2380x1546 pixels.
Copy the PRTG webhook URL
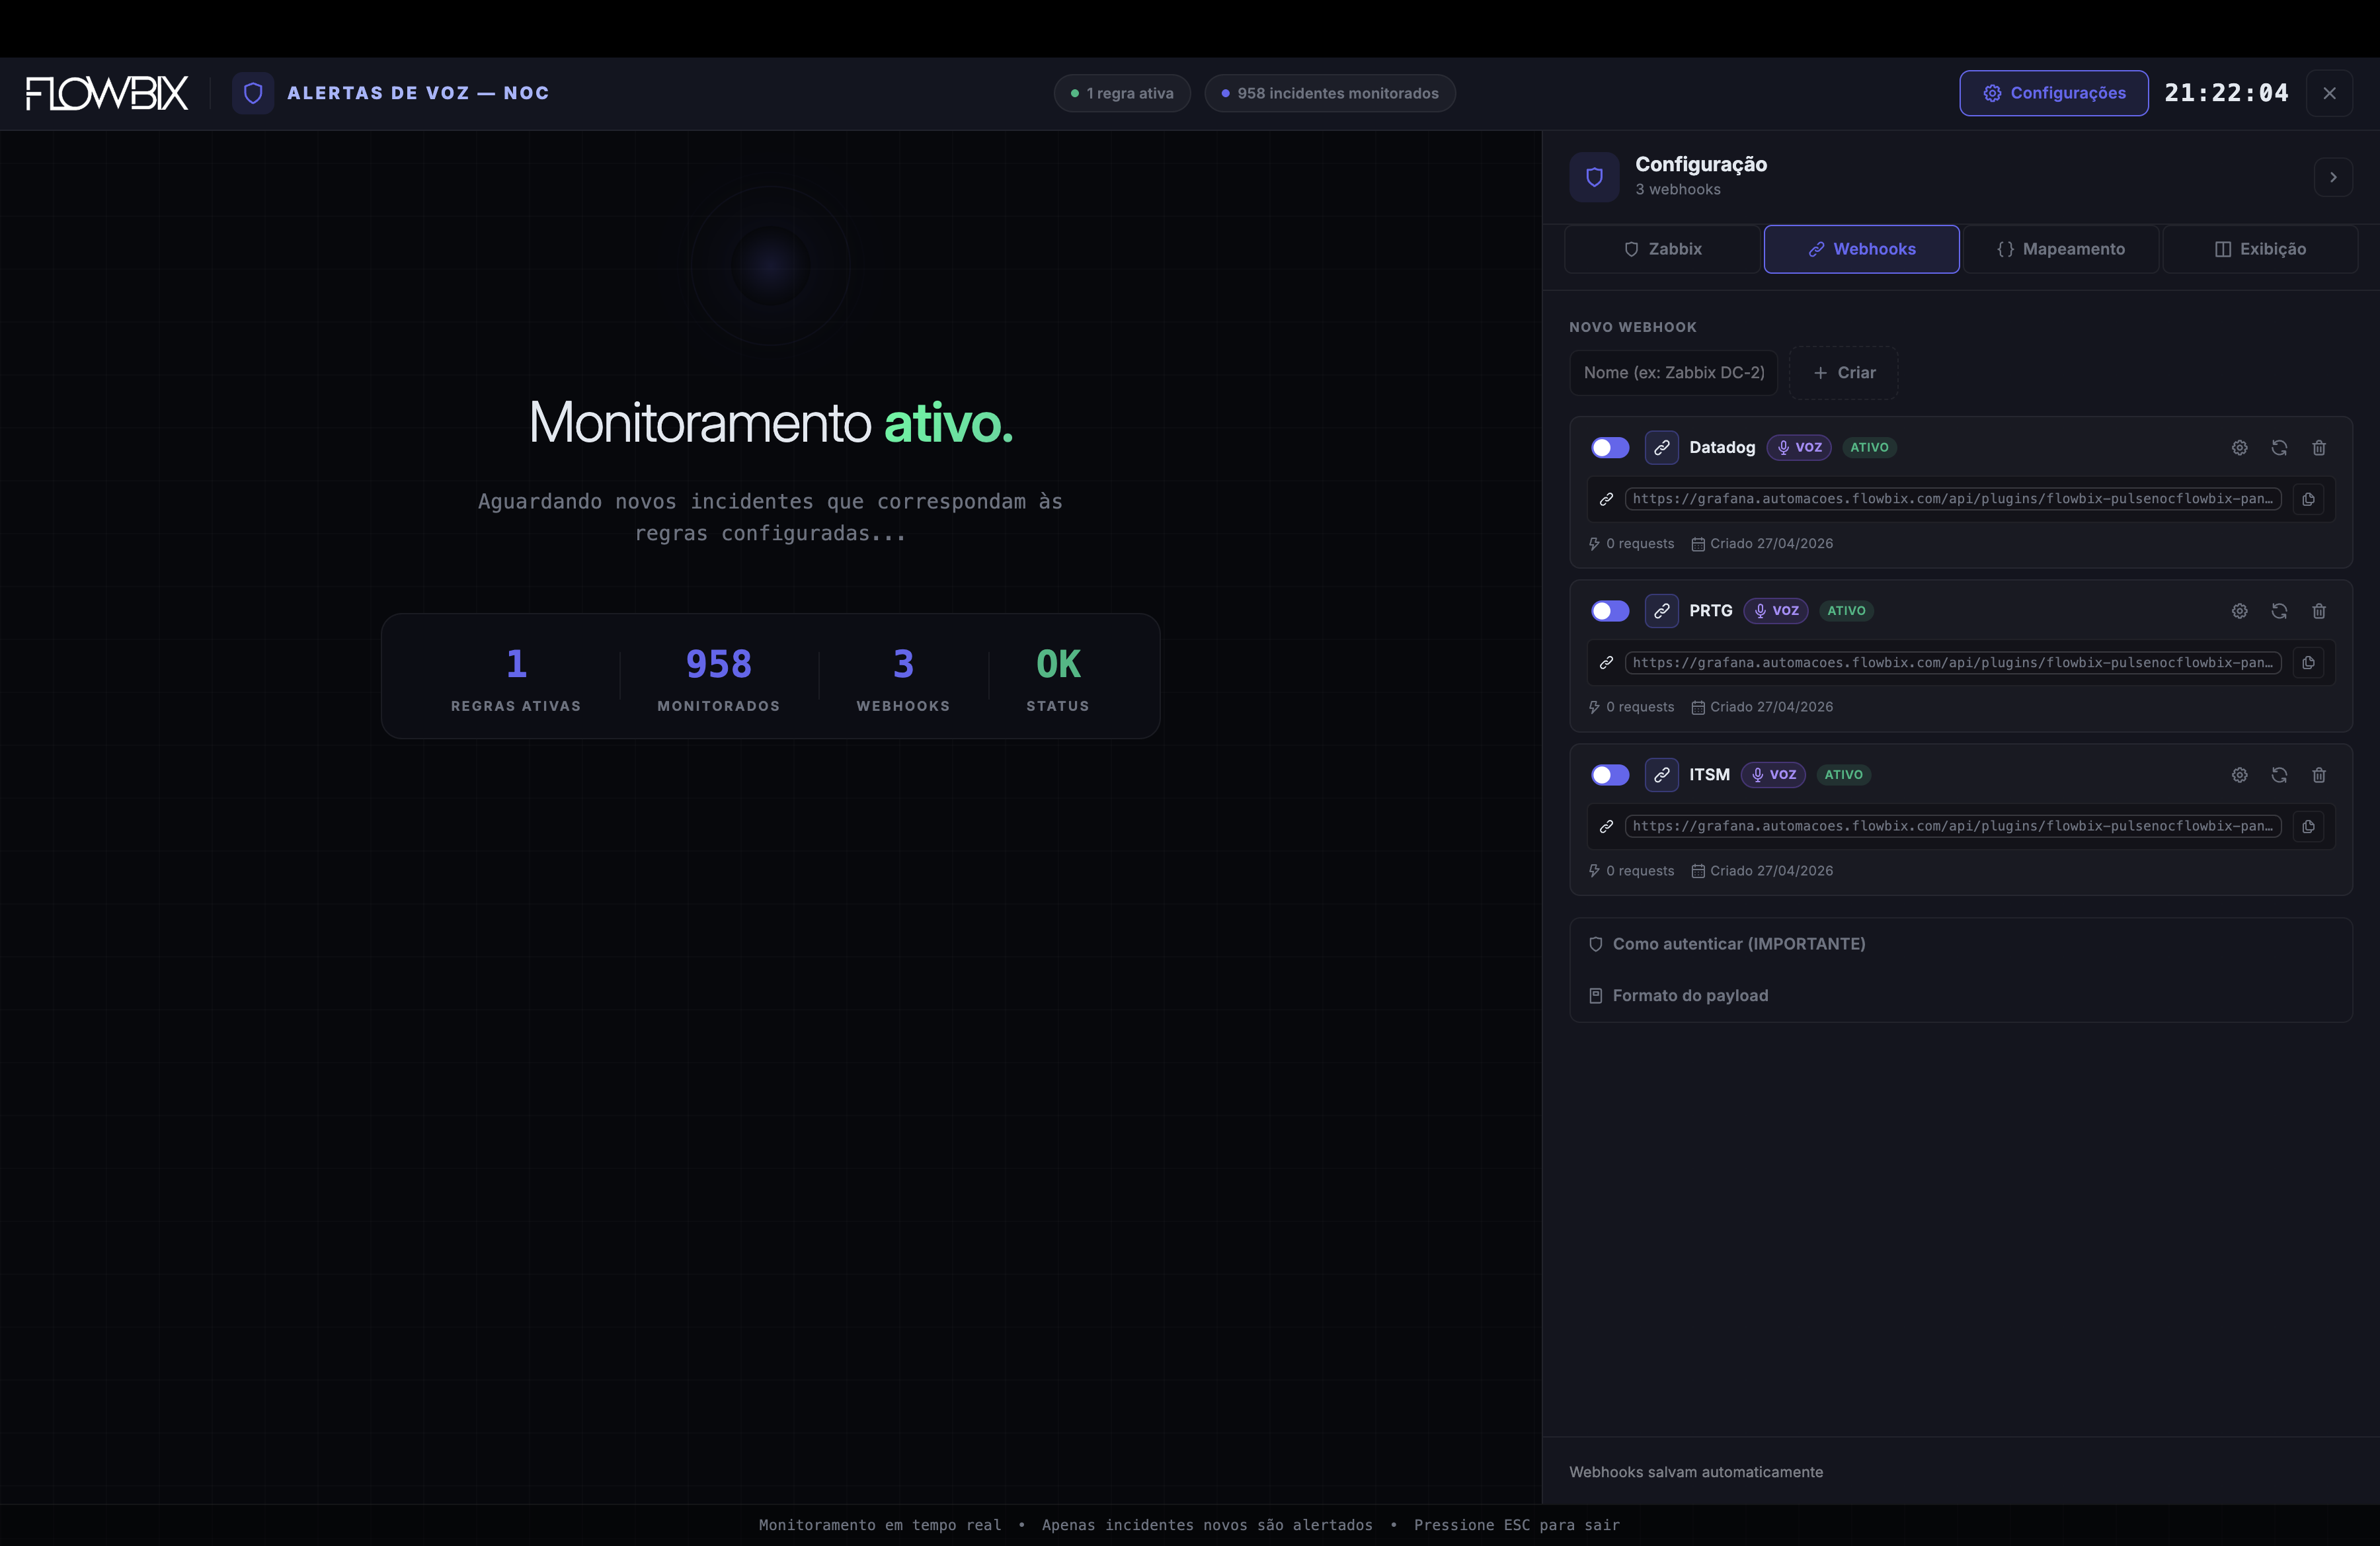[x=2308, y=663]
